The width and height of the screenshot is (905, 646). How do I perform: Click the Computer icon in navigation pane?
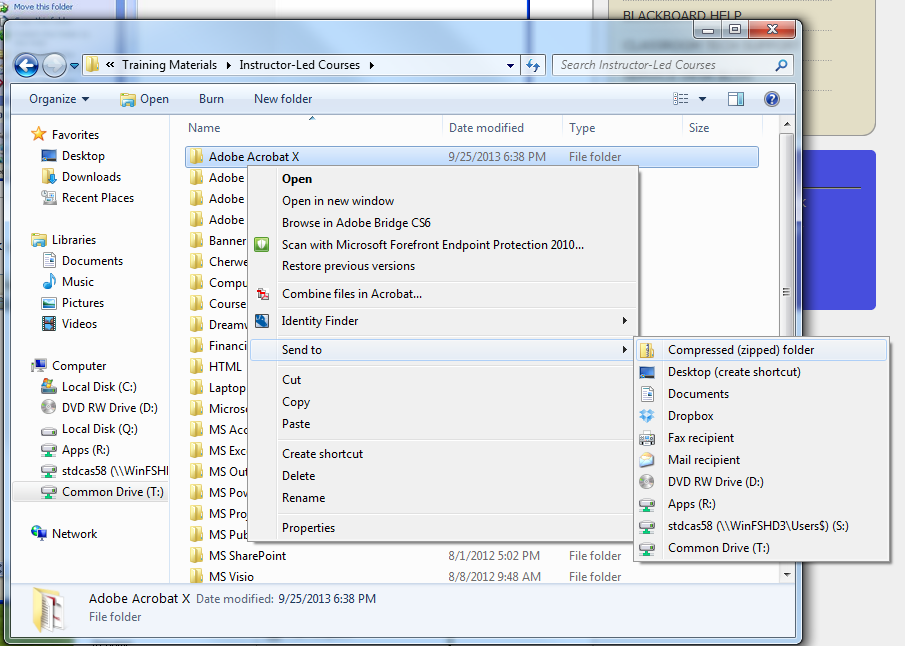point(39,365)
